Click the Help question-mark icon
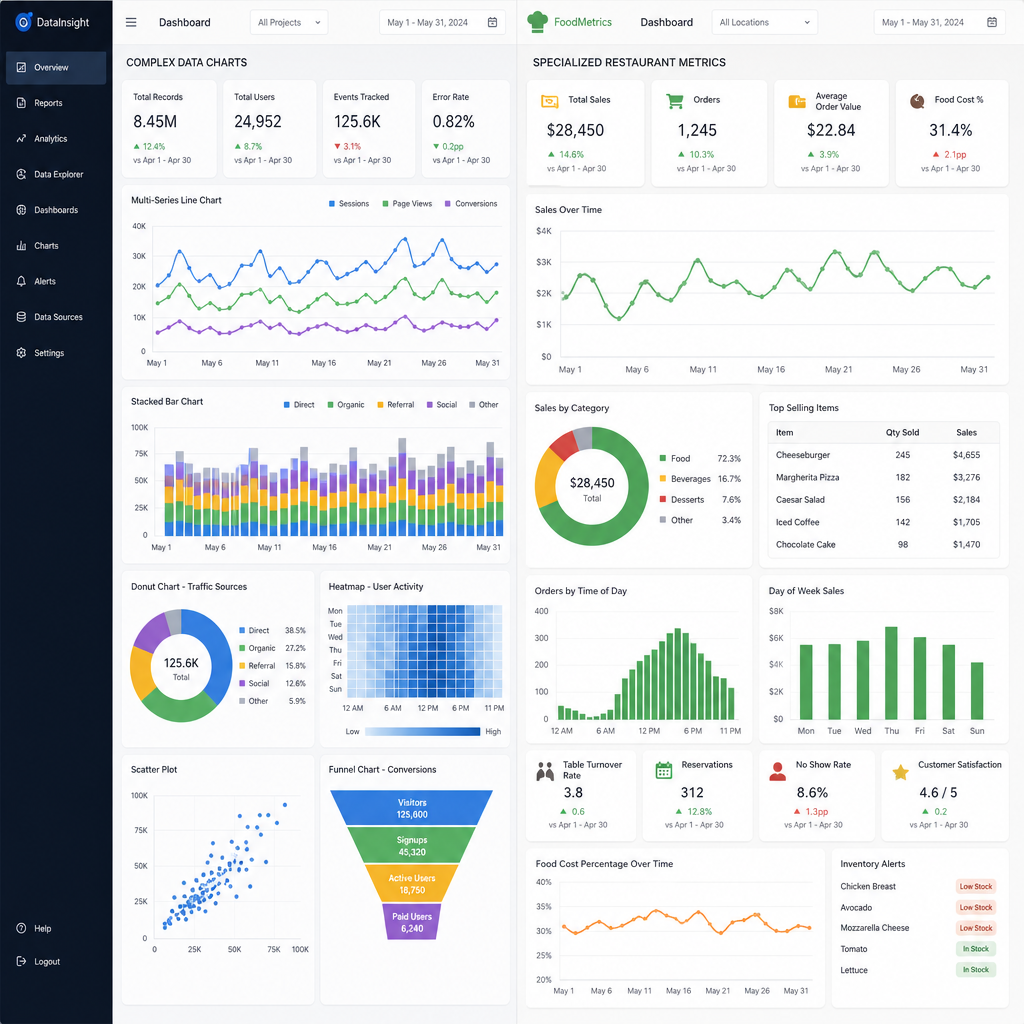 click(x=22, y=928)
